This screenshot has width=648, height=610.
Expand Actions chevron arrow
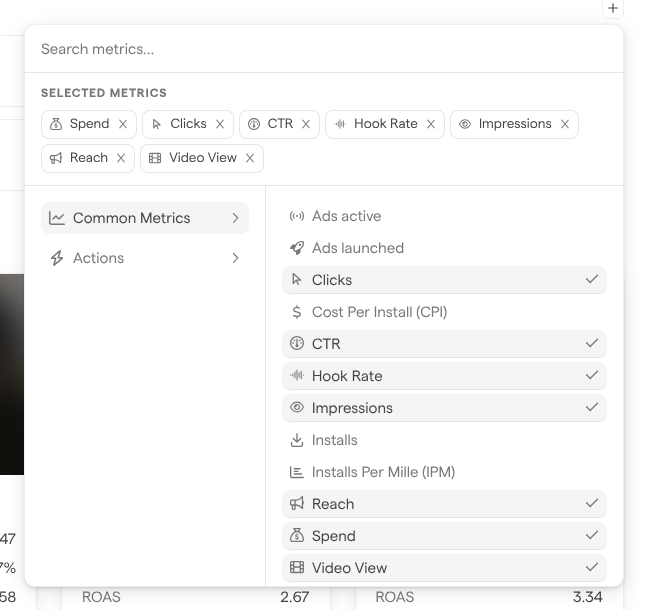(236, 258)
